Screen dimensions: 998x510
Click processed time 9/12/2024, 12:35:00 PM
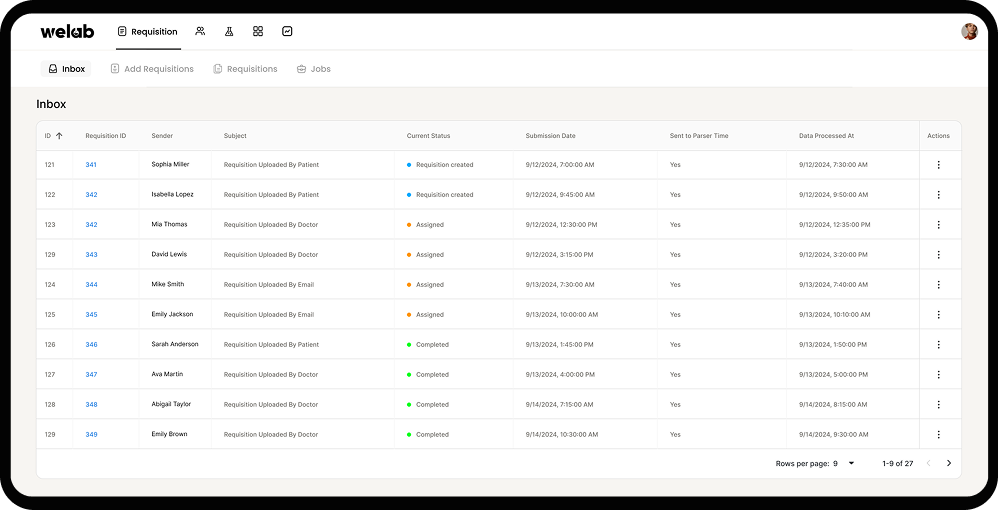pyautogui.click(x=835, y=225)
